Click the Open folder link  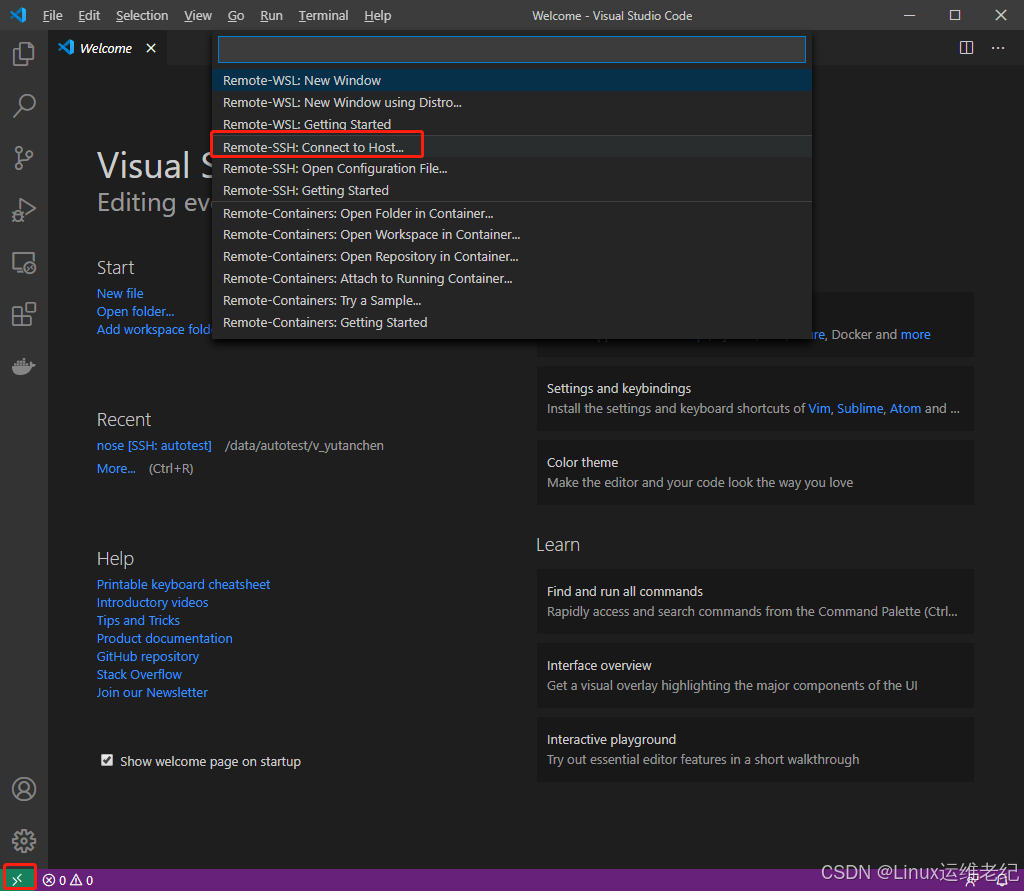[135, 312]
